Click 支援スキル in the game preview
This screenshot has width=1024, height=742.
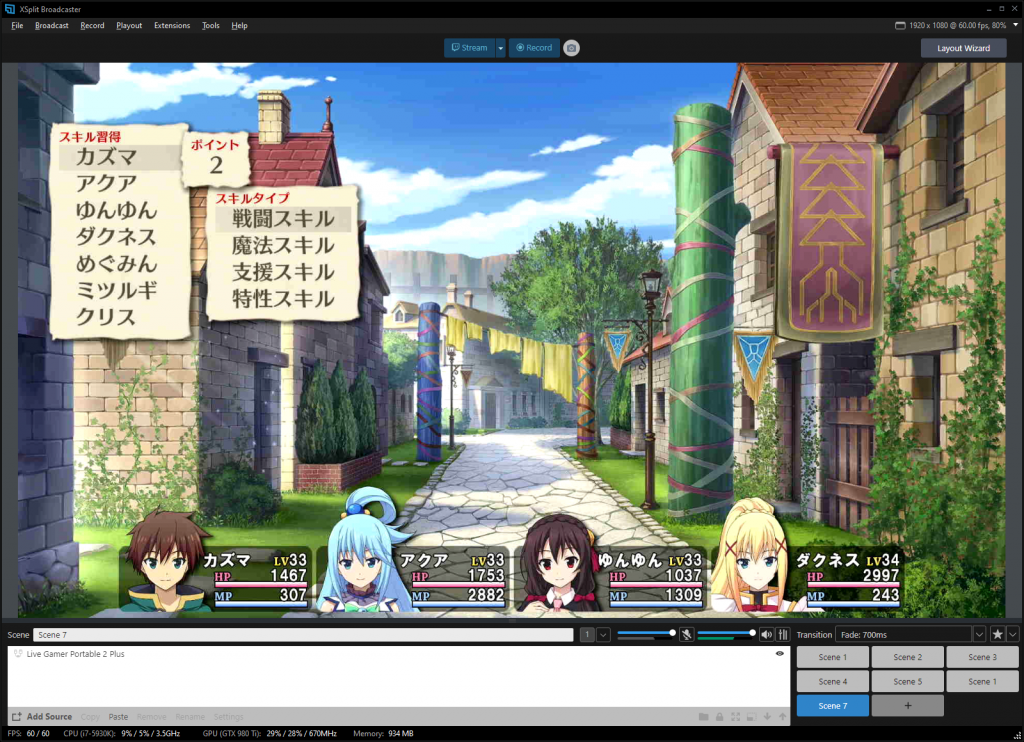click(283, 272)
